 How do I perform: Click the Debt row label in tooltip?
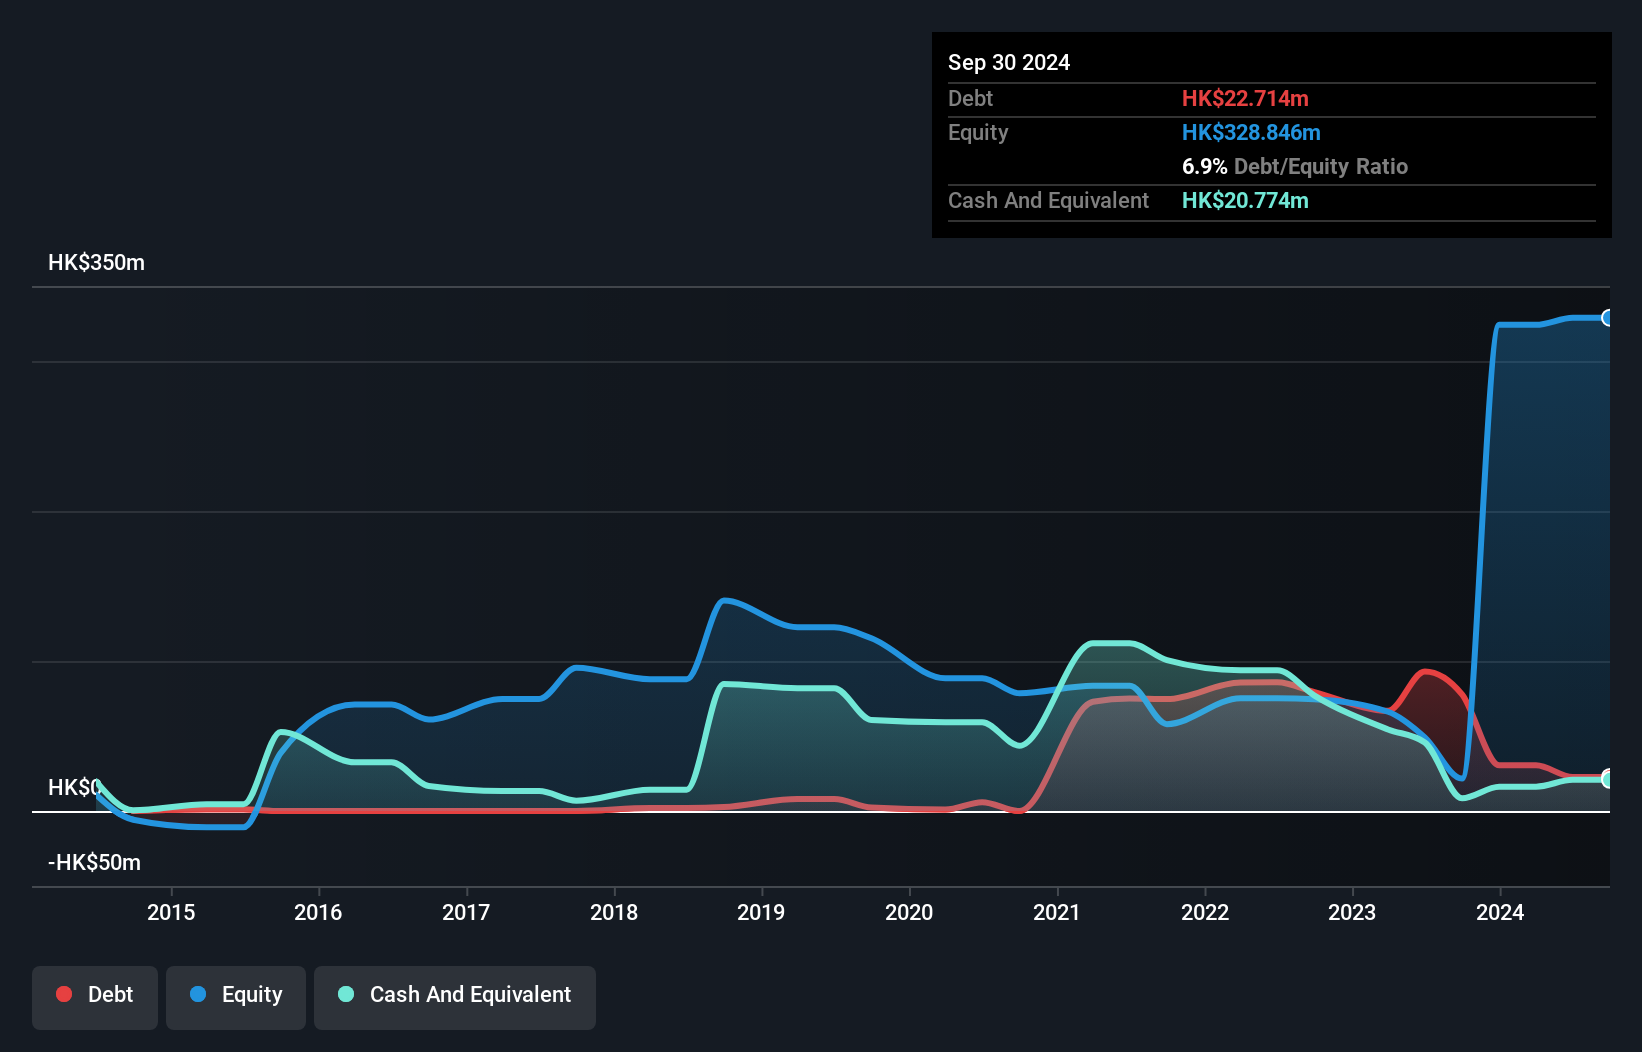(970, 98)
